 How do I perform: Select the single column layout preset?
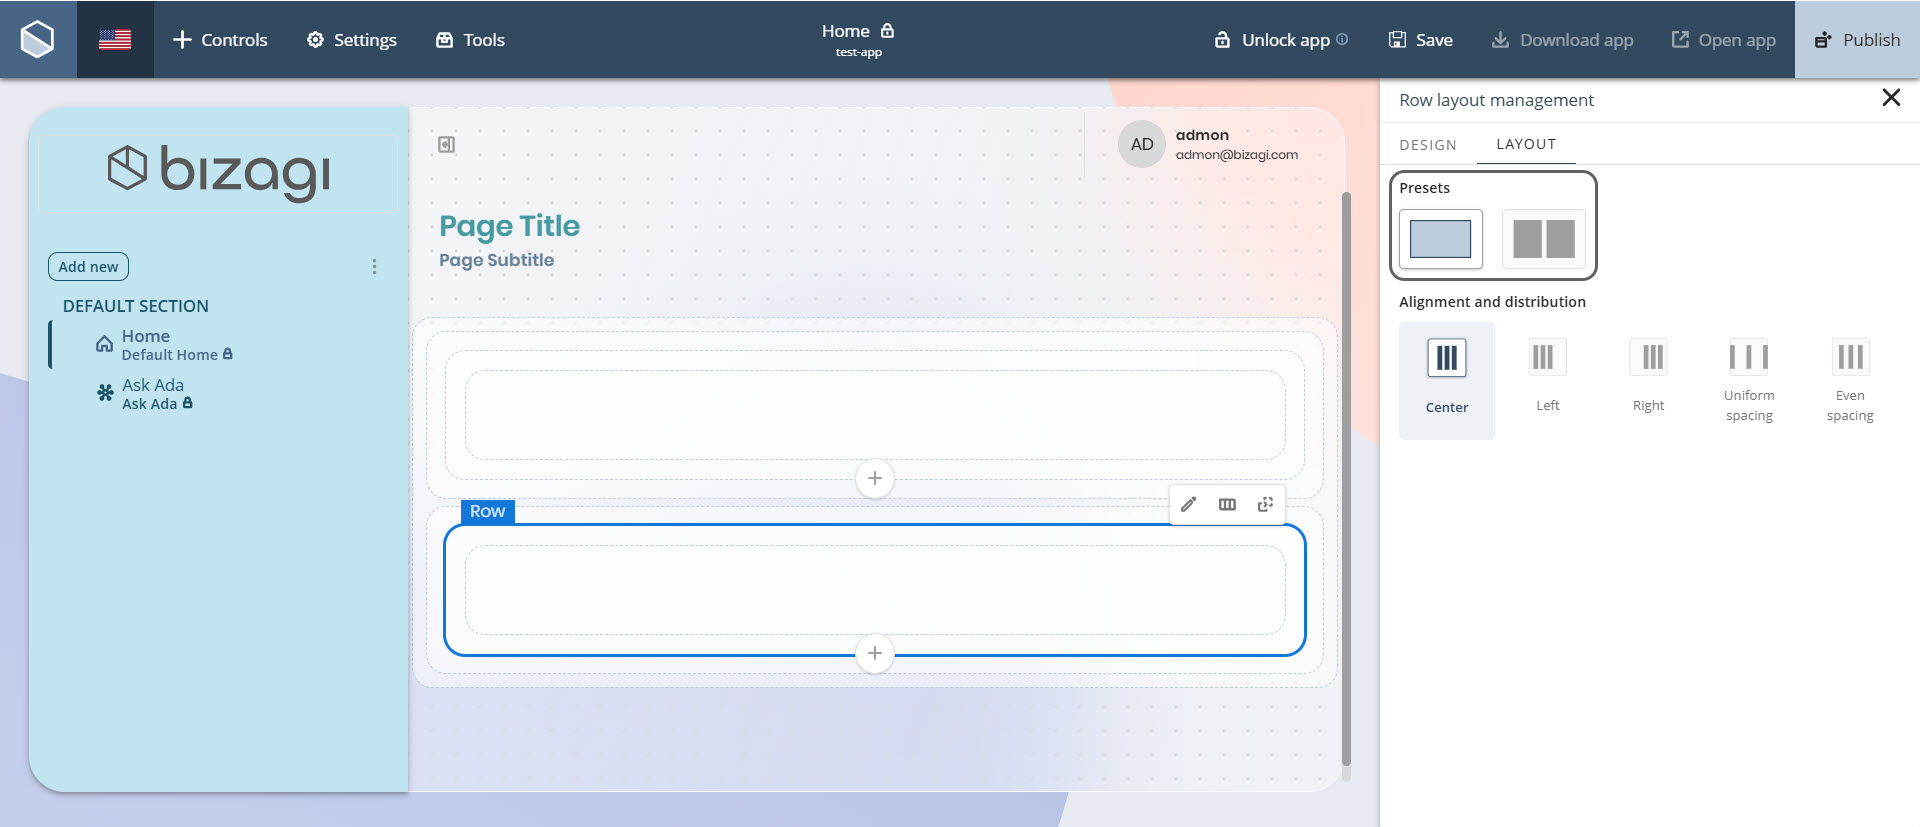click(x=1440, y=239)
